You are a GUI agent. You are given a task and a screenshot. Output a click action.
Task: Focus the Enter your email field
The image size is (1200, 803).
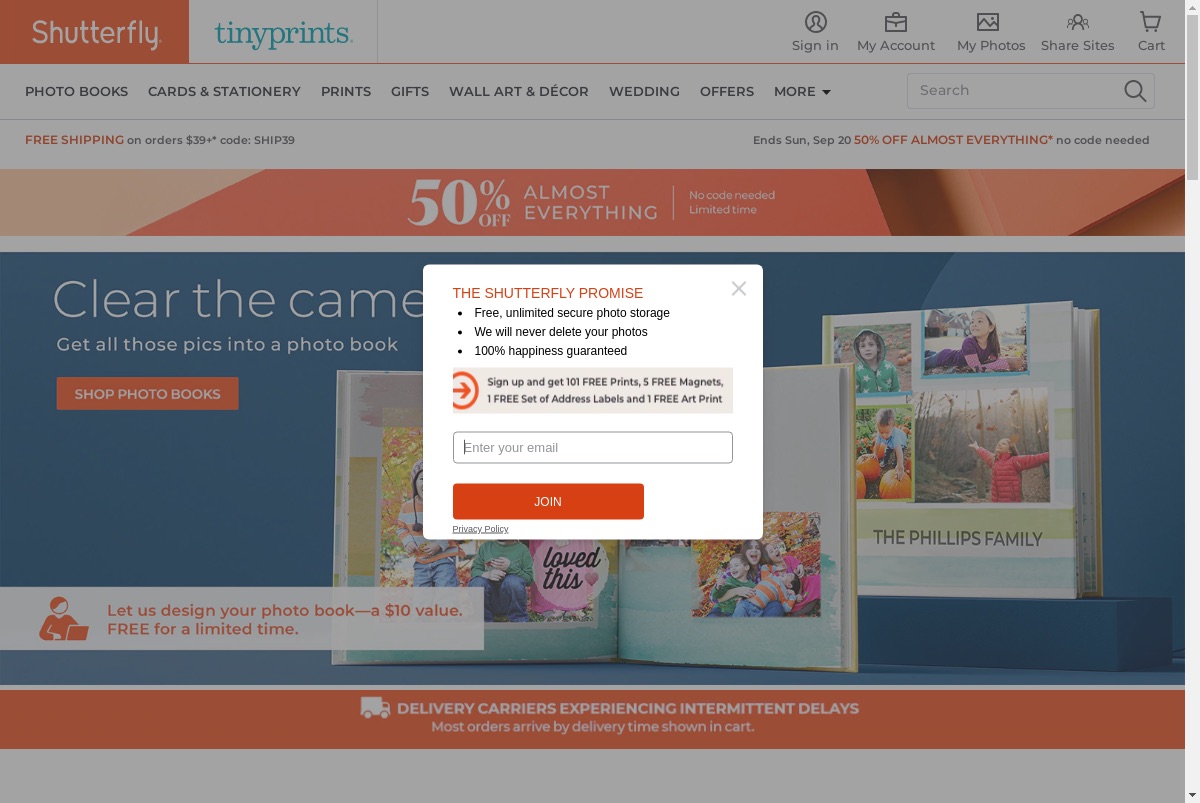[593, 447]
